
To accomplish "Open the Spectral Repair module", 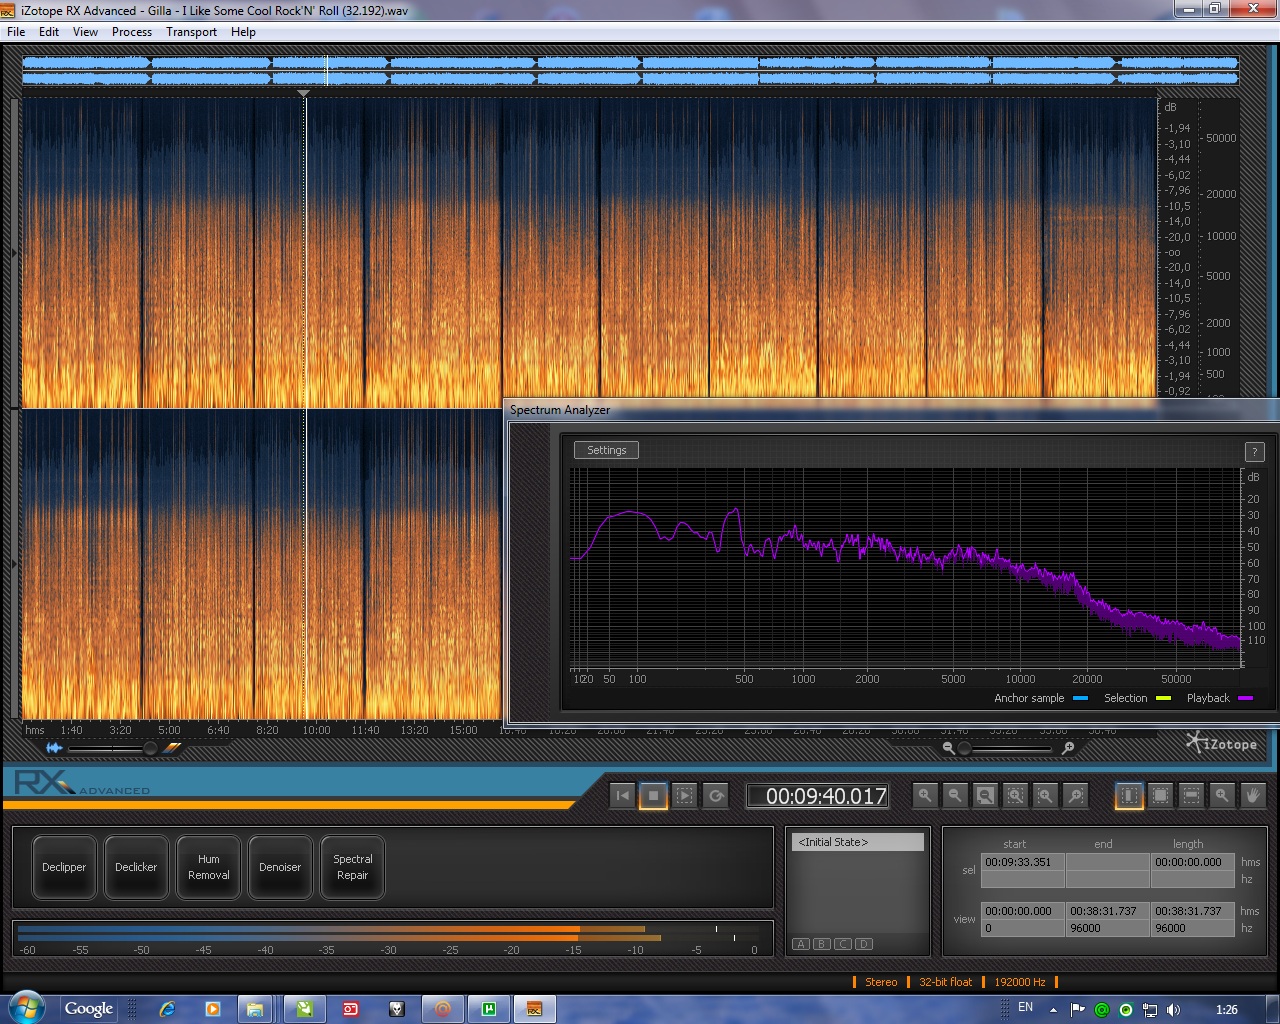I will pyautogui.click(x=352, y=867).
